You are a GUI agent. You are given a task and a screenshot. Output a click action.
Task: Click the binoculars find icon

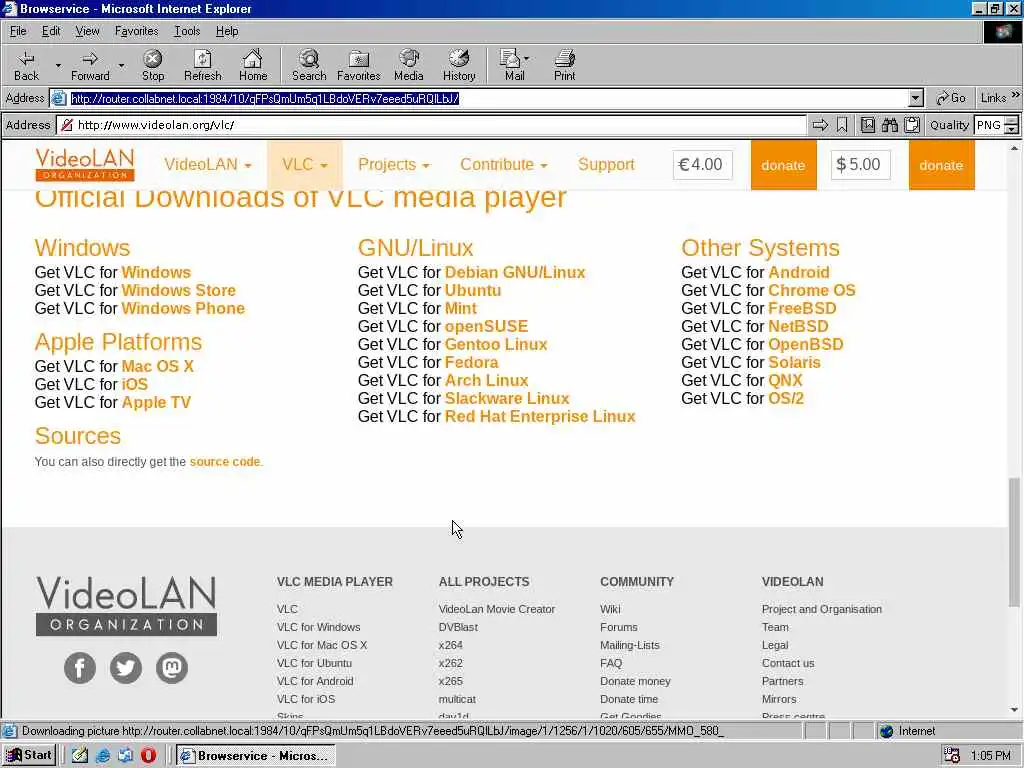tap(889, 125)
